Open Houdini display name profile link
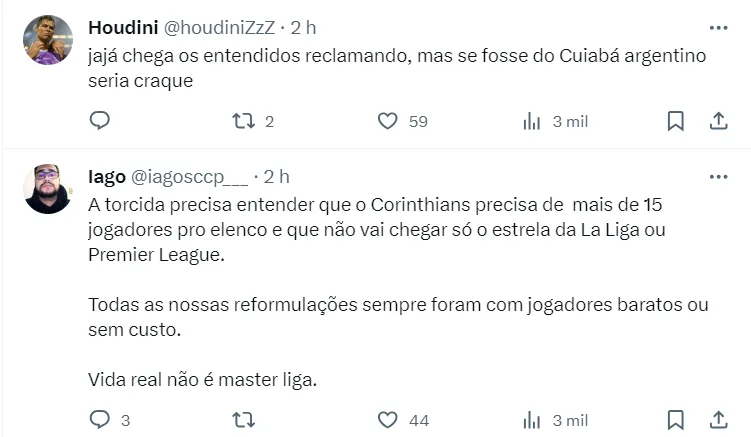 coord(118,27)
